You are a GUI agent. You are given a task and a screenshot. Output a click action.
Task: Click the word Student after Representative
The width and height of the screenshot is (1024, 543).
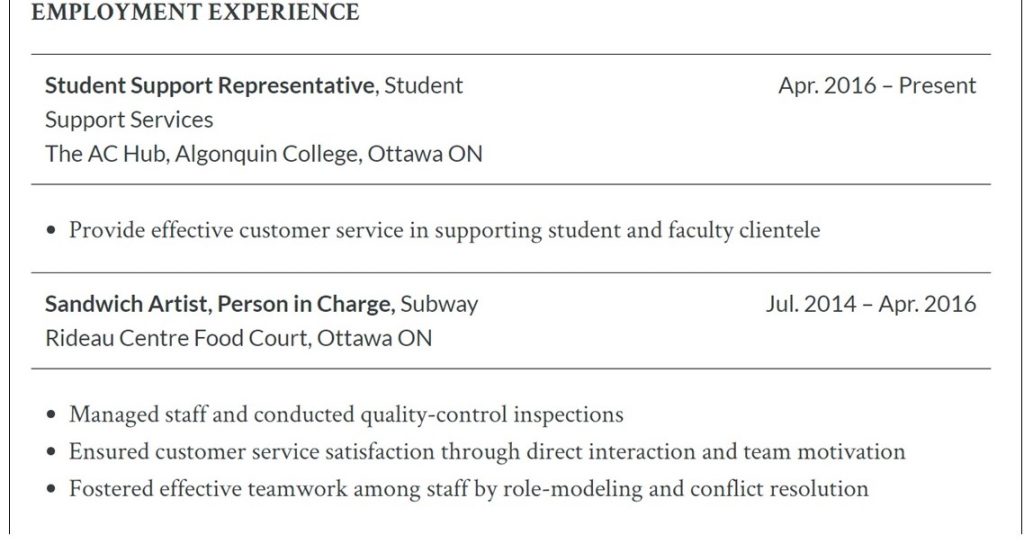[x=423, y=86]
